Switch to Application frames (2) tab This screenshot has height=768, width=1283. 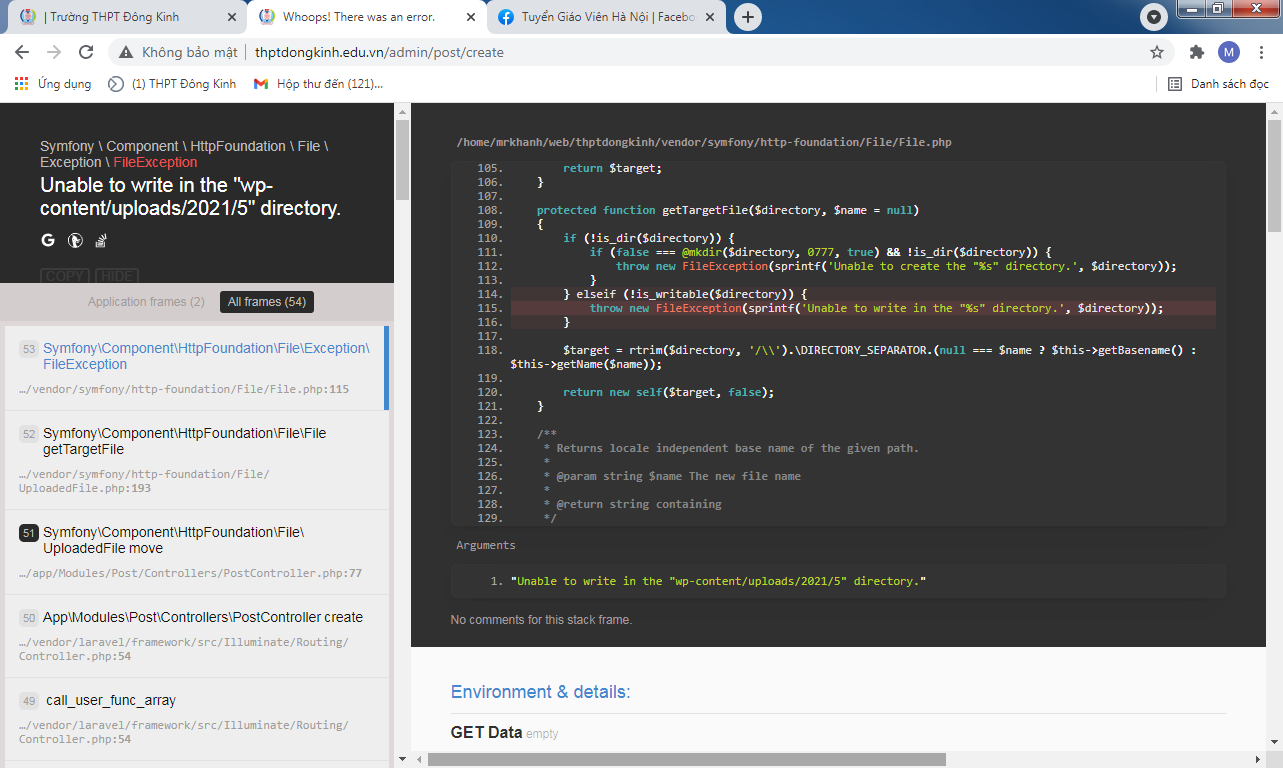coord(146,302)
